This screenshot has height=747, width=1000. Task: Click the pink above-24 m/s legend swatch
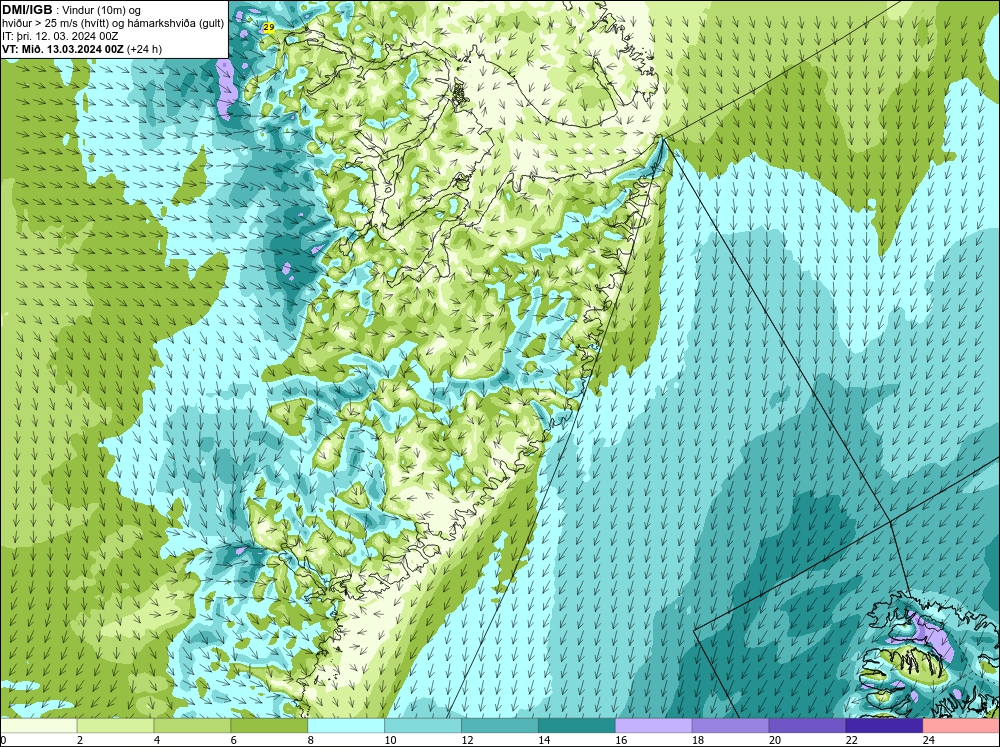tap(961, 726)
